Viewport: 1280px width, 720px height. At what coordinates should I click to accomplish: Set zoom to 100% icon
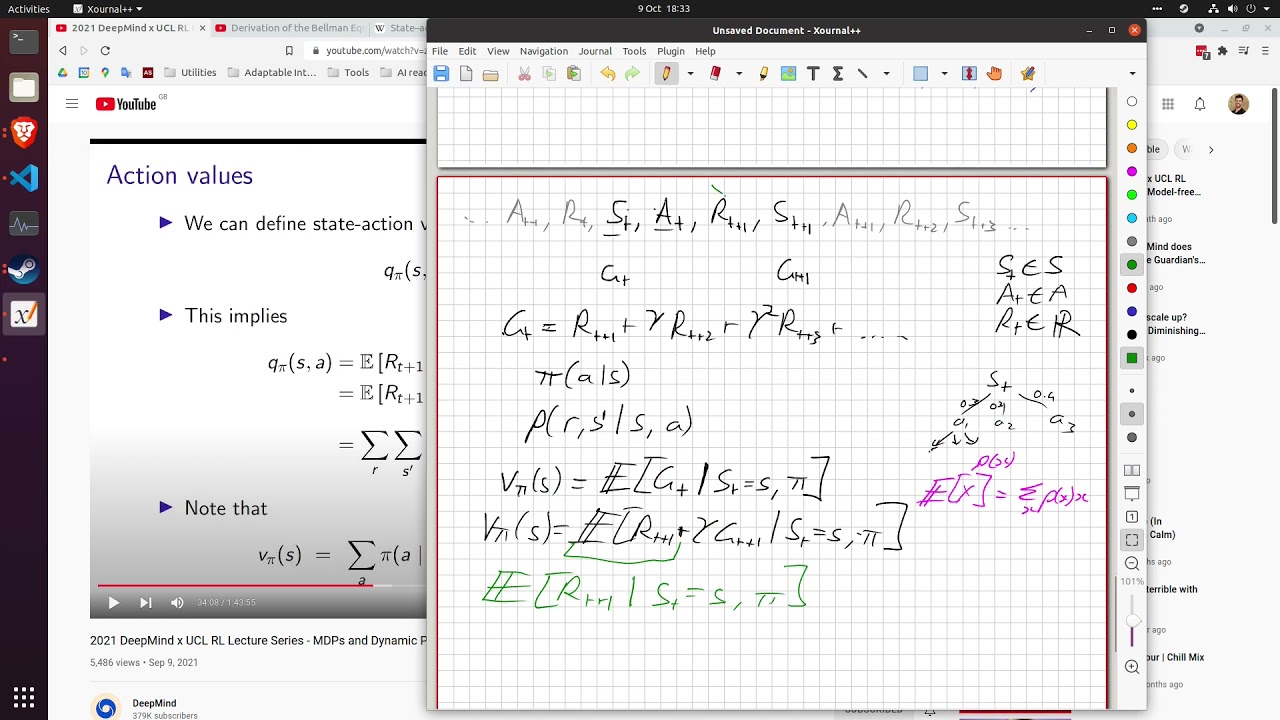click(x=1132, y=516)
